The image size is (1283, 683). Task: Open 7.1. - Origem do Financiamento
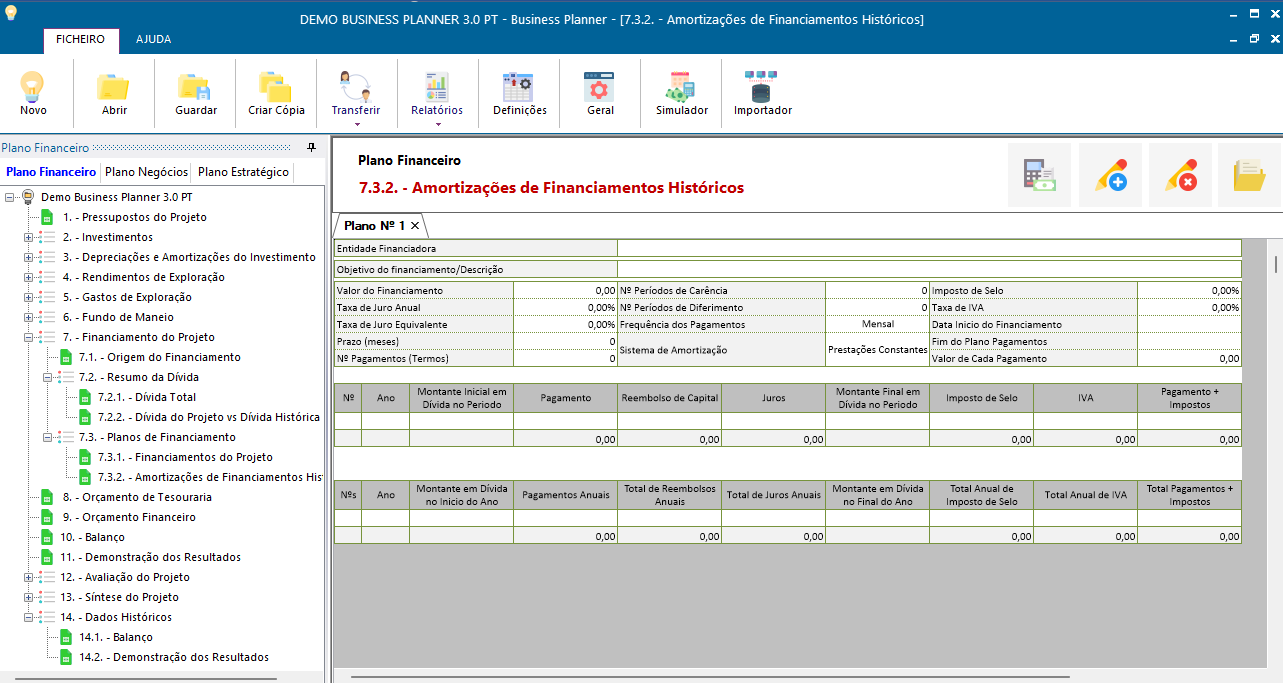click(x=159, y=357)
